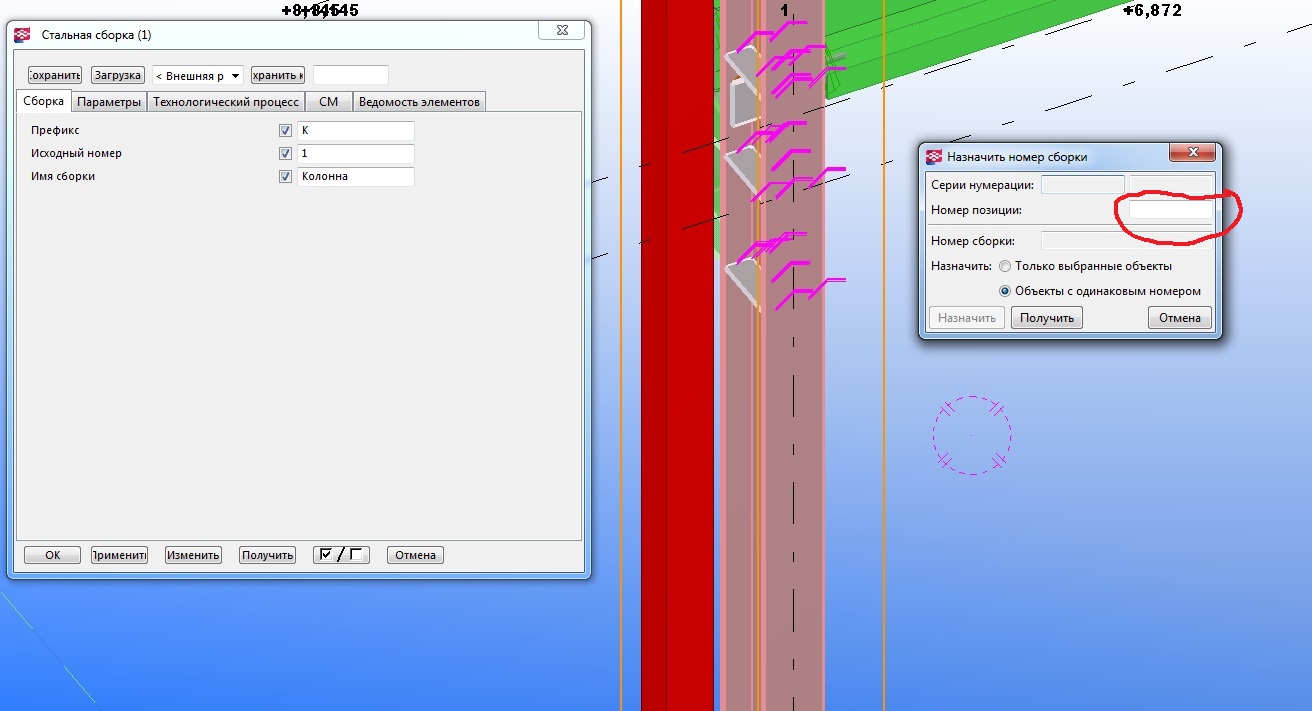1312x711 pixels.
Task: Click the Номер позиции input field
Action: click(x=1170, y=210)
